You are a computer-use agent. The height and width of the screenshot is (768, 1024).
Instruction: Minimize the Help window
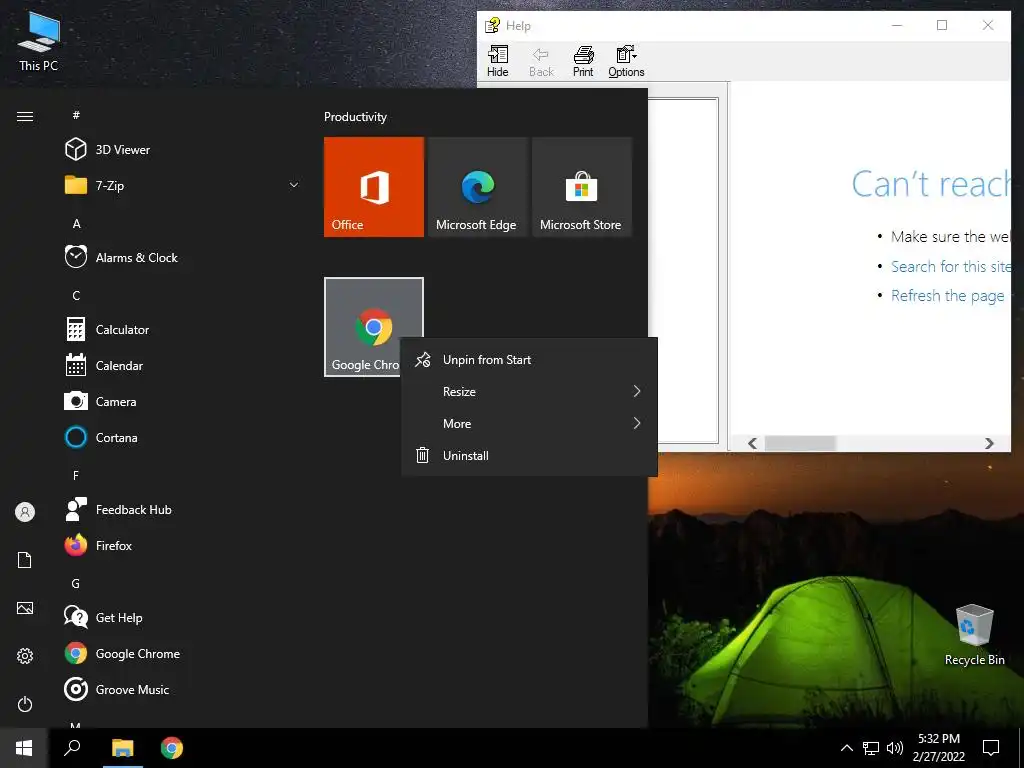click(x=897, y=25)
